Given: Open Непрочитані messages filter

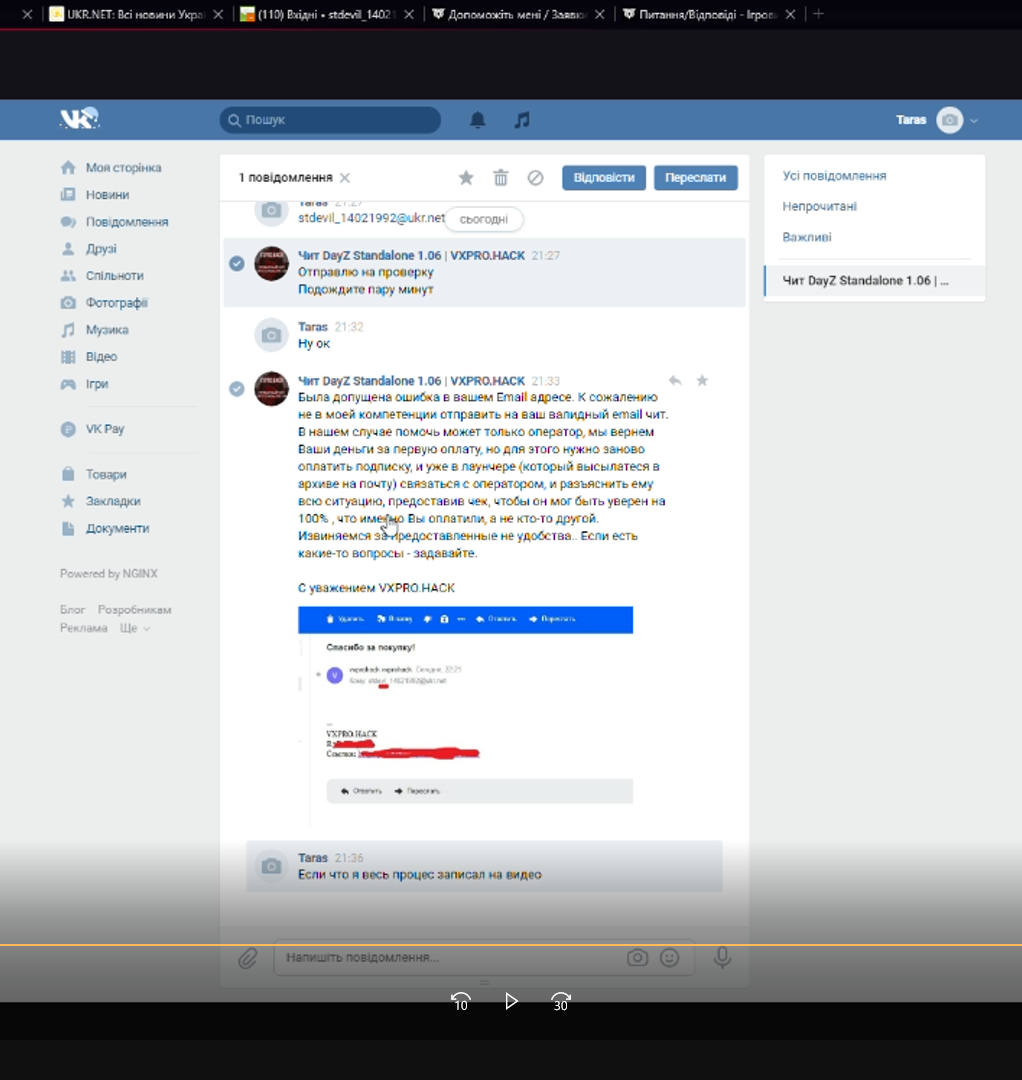Looking at the screenshot, I should [819, 206].
